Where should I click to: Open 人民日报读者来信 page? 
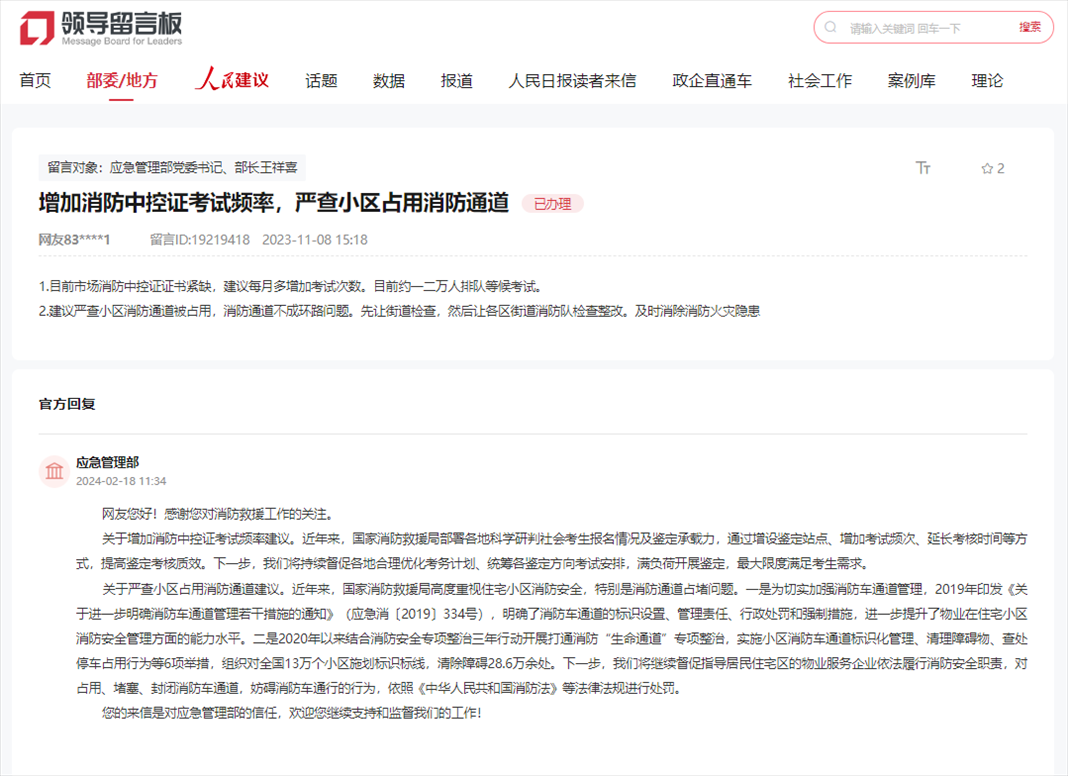572,81
